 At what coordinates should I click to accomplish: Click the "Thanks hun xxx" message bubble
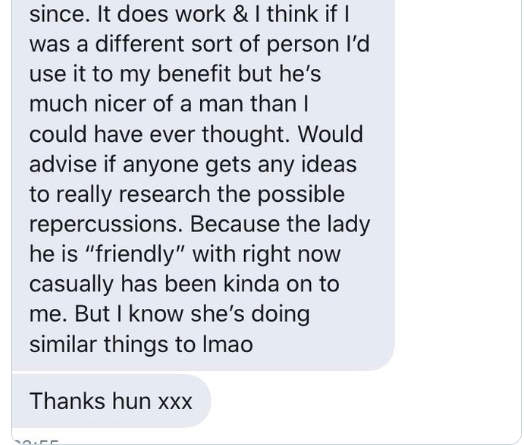click(111, 401)
